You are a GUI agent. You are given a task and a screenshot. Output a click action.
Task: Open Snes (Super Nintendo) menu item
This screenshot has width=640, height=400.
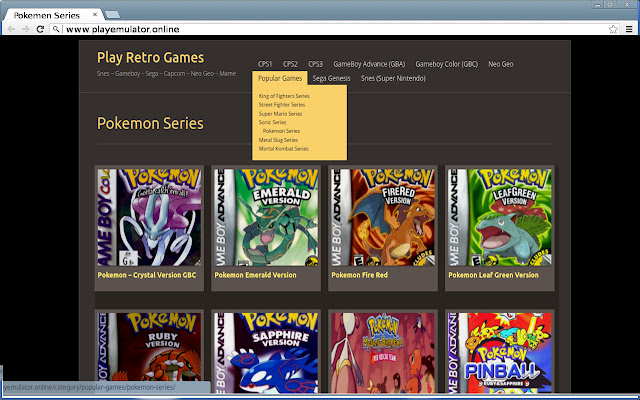pos(393,78)
